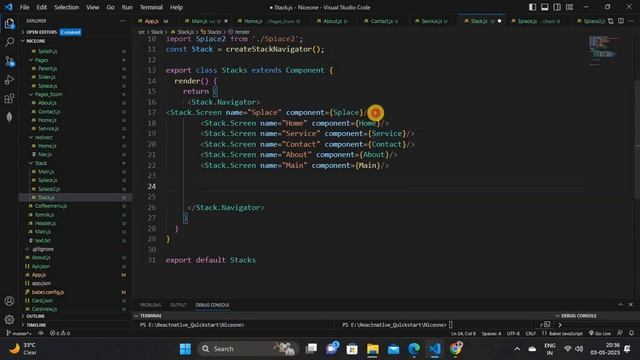
Task: Click the open changes icon in editor toolbar
Action: 611,21
